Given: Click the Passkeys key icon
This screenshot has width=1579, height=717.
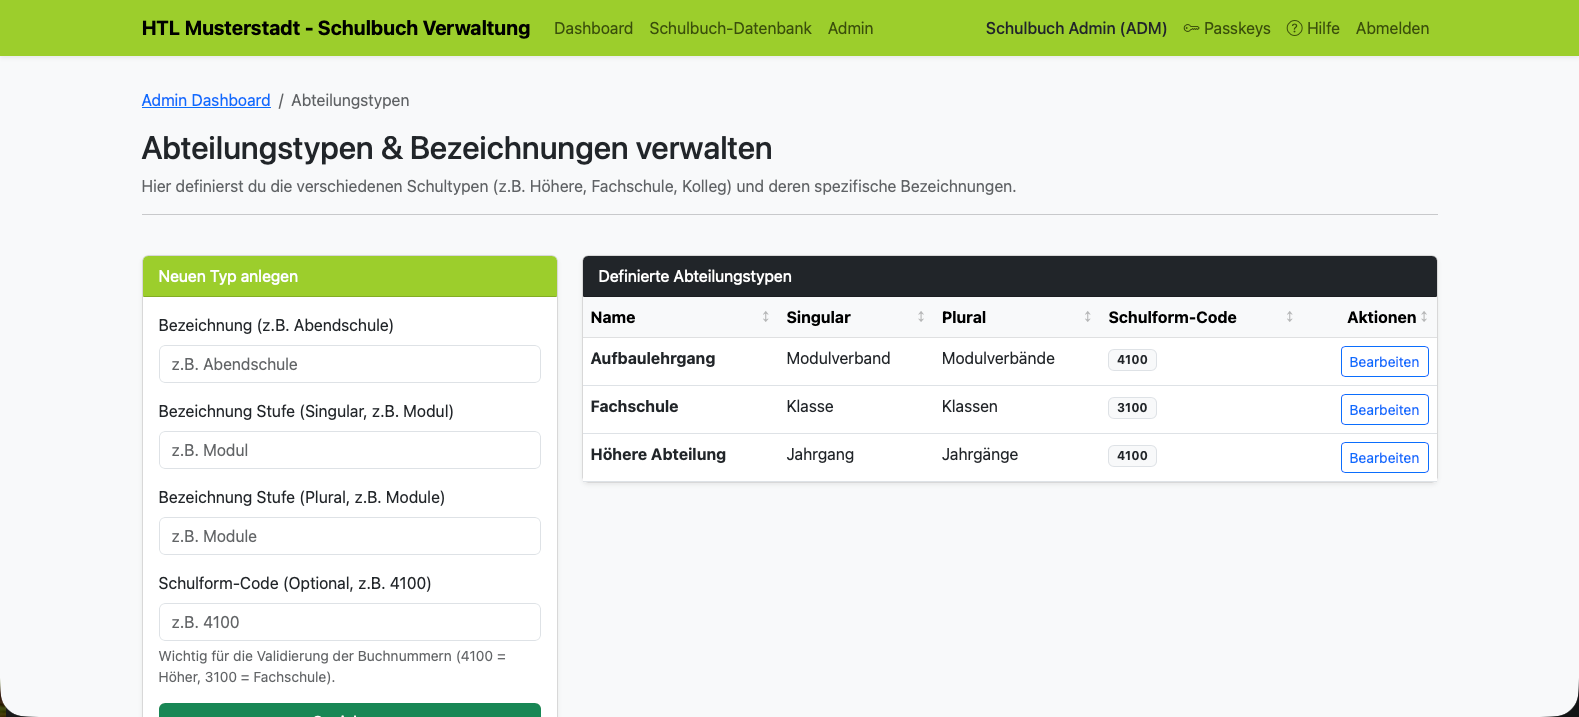Looking at the screenshot, I should click(1191, 28).
